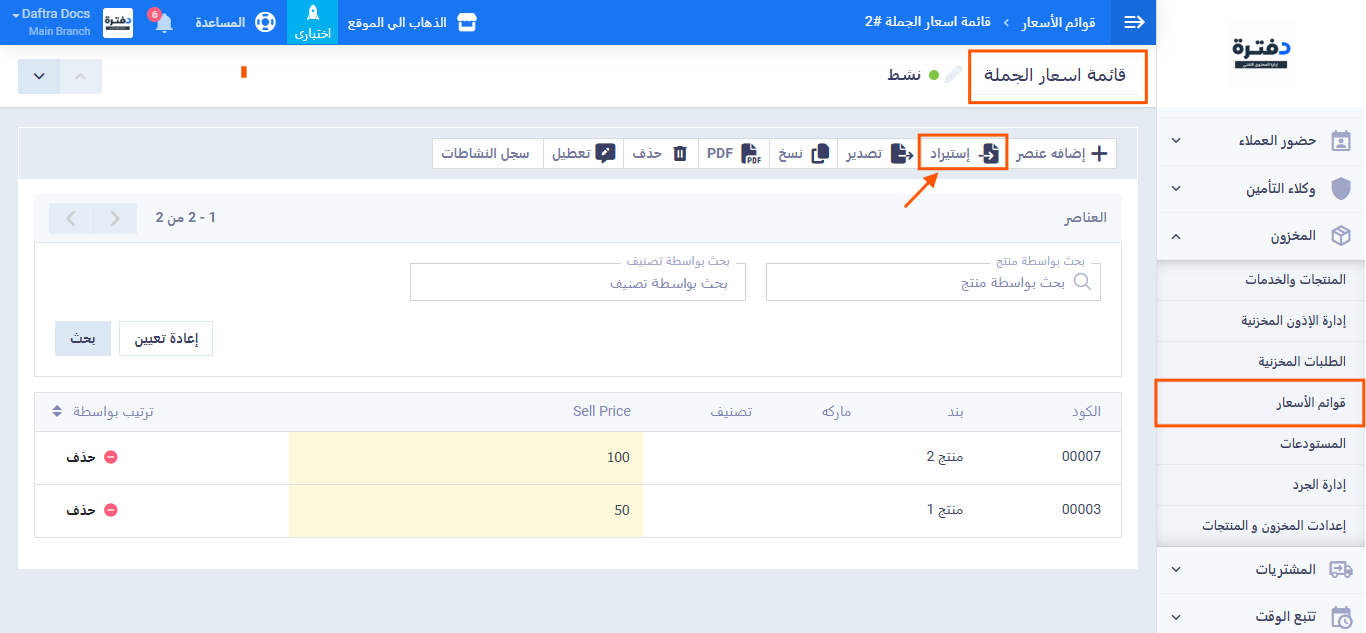
Task: Click the إستيراد import button
Action: (x=963, y=154)
